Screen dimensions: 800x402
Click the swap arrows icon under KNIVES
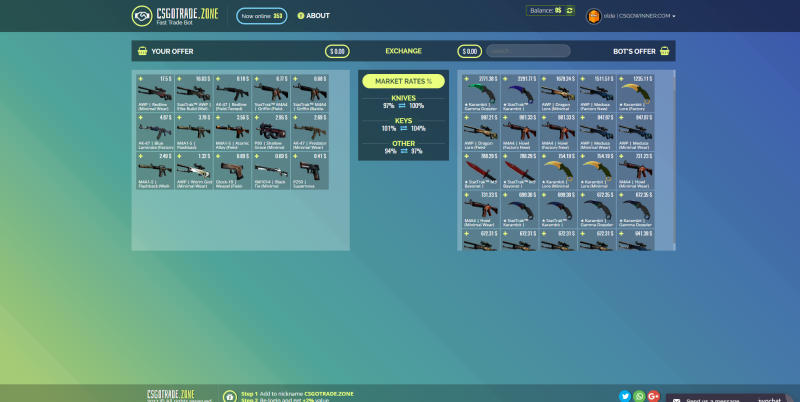[402, 106]
